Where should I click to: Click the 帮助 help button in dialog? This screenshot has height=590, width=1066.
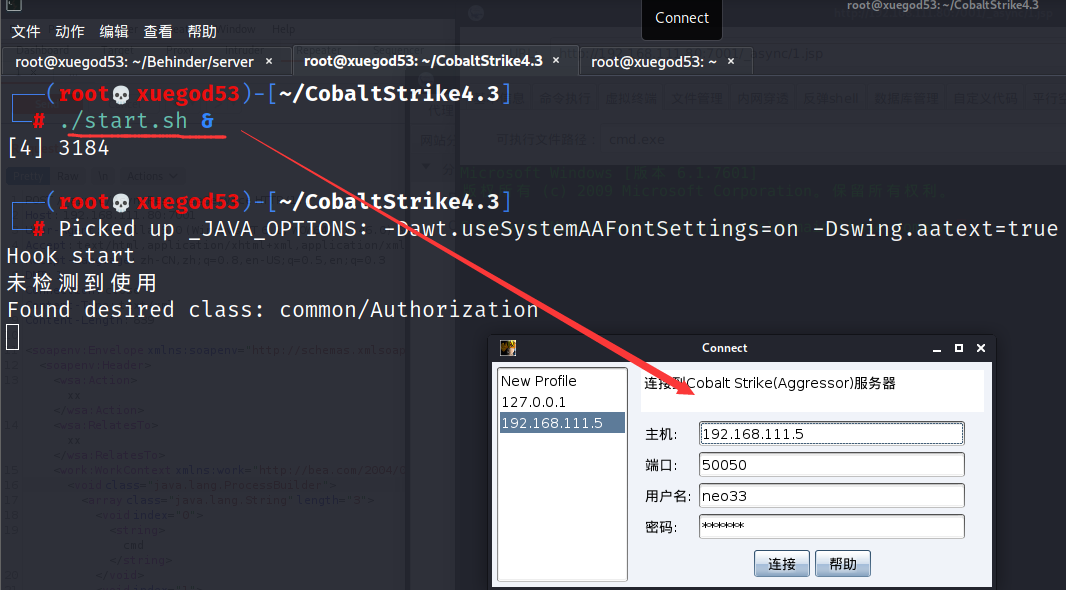coord(843,563)
